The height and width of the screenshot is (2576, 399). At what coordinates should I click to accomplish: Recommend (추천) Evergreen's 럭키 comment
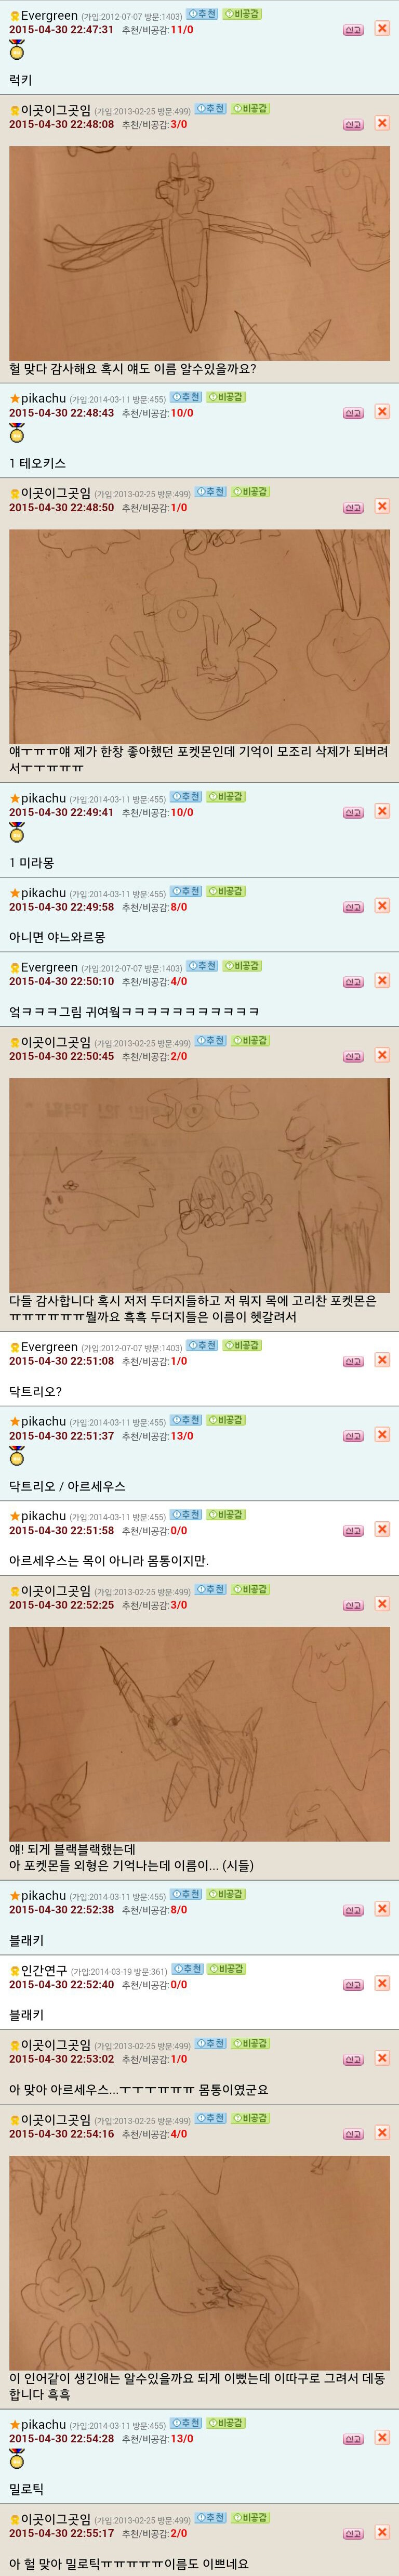(x=202, y=15)
